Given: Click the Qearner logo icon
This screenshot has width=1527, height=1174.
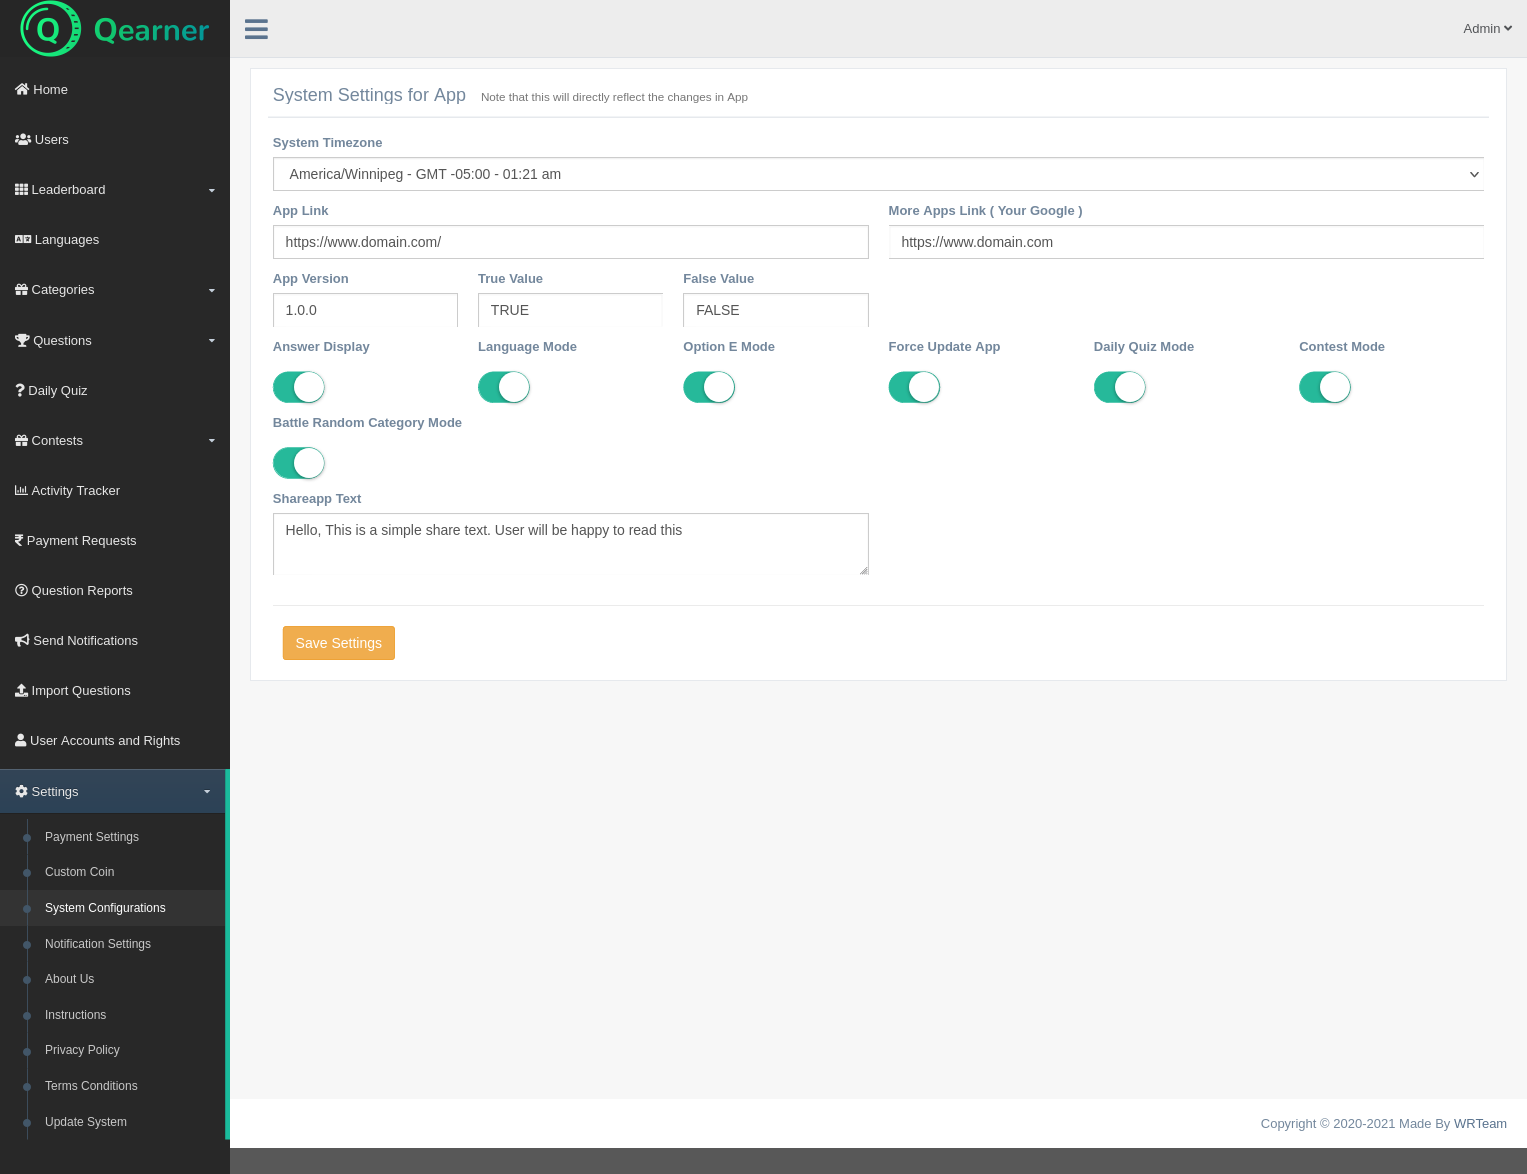Looking at the screenshot, I should pos(50,29).
